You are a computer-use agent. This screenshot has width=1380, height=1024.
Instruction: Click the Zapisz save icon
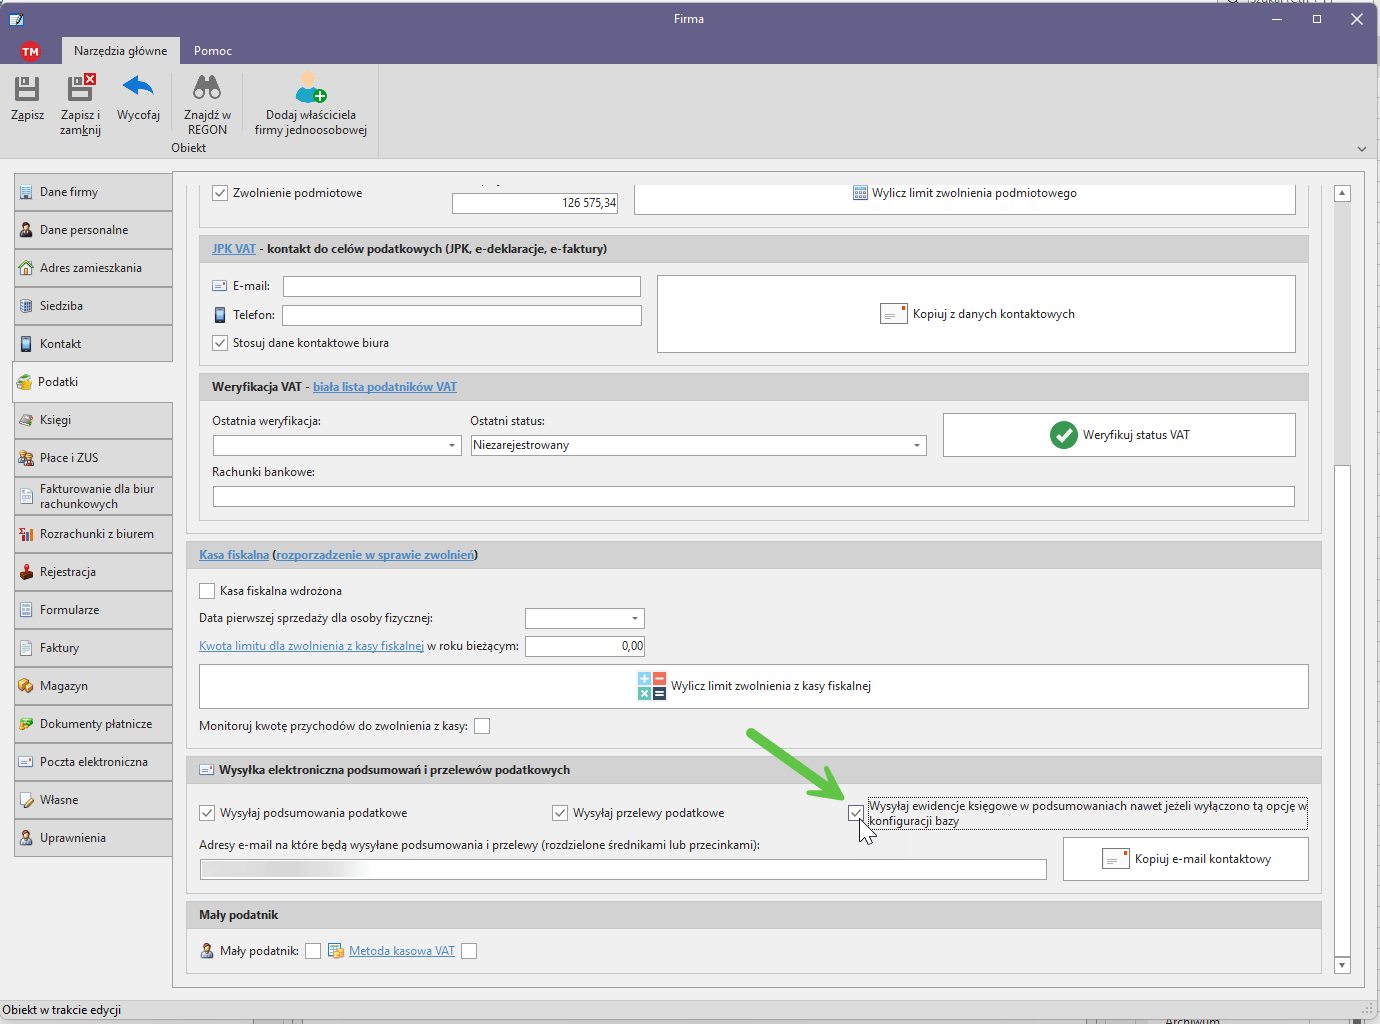tap(27, 90)
